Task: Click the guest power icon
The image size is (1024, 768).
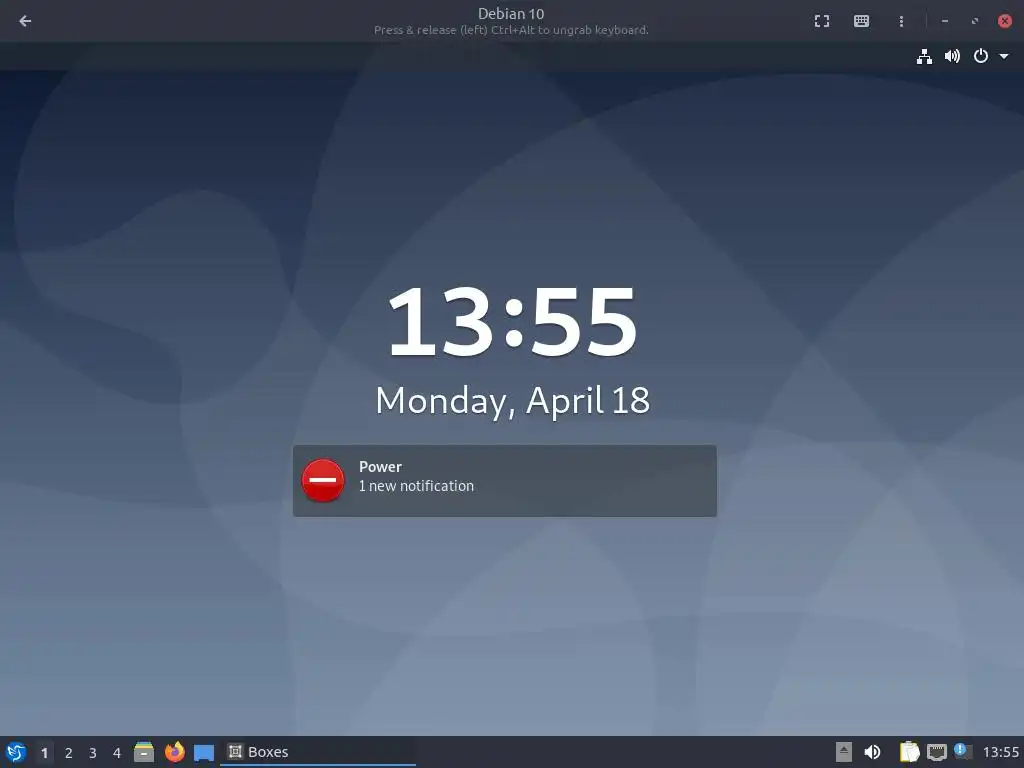Action: 980,56
